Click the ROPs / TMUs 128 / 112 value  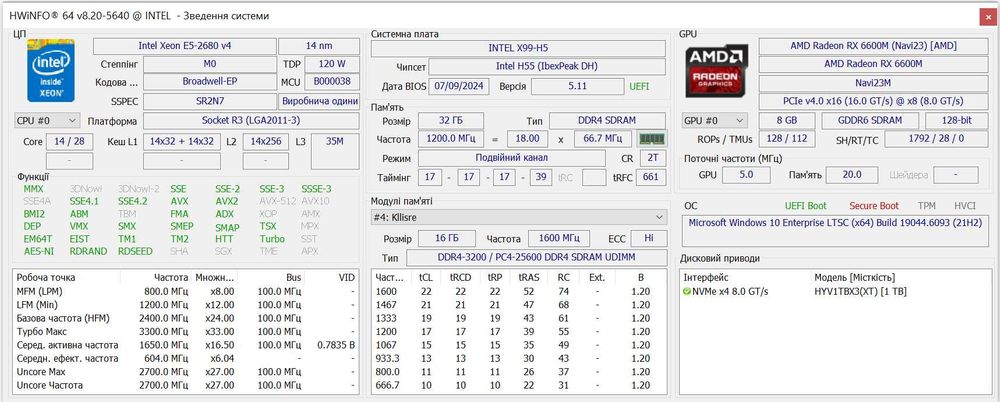[787, 139]
